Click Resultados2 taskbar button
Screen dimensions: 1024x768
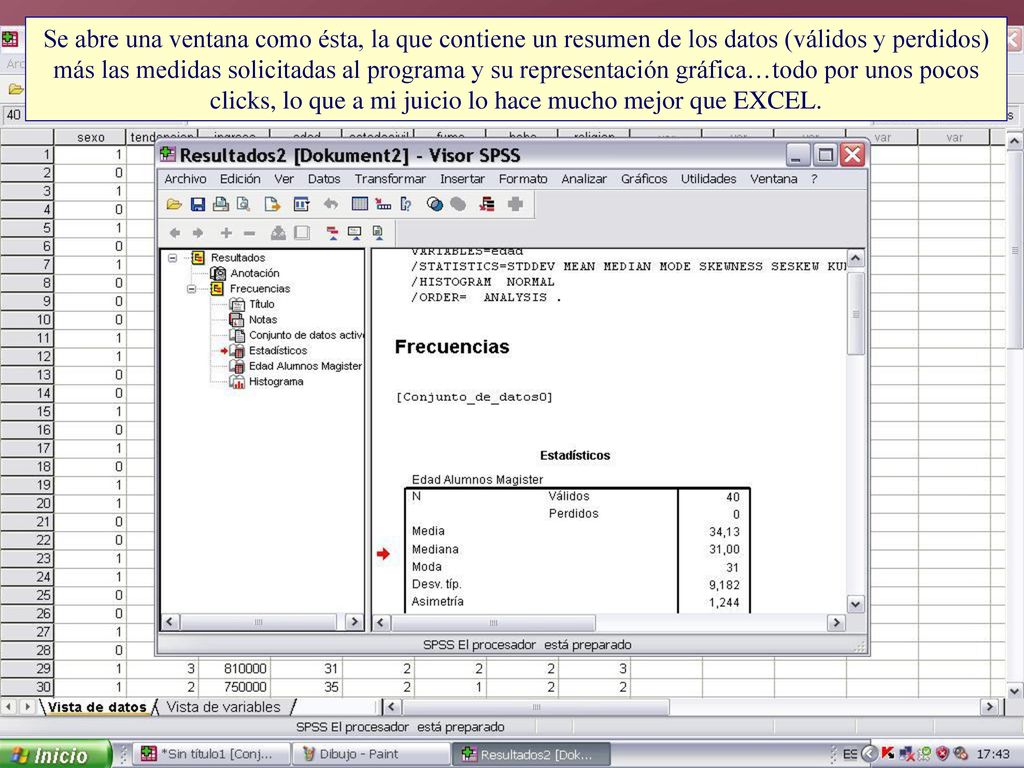pyautogui.click(x=530, y=754)
